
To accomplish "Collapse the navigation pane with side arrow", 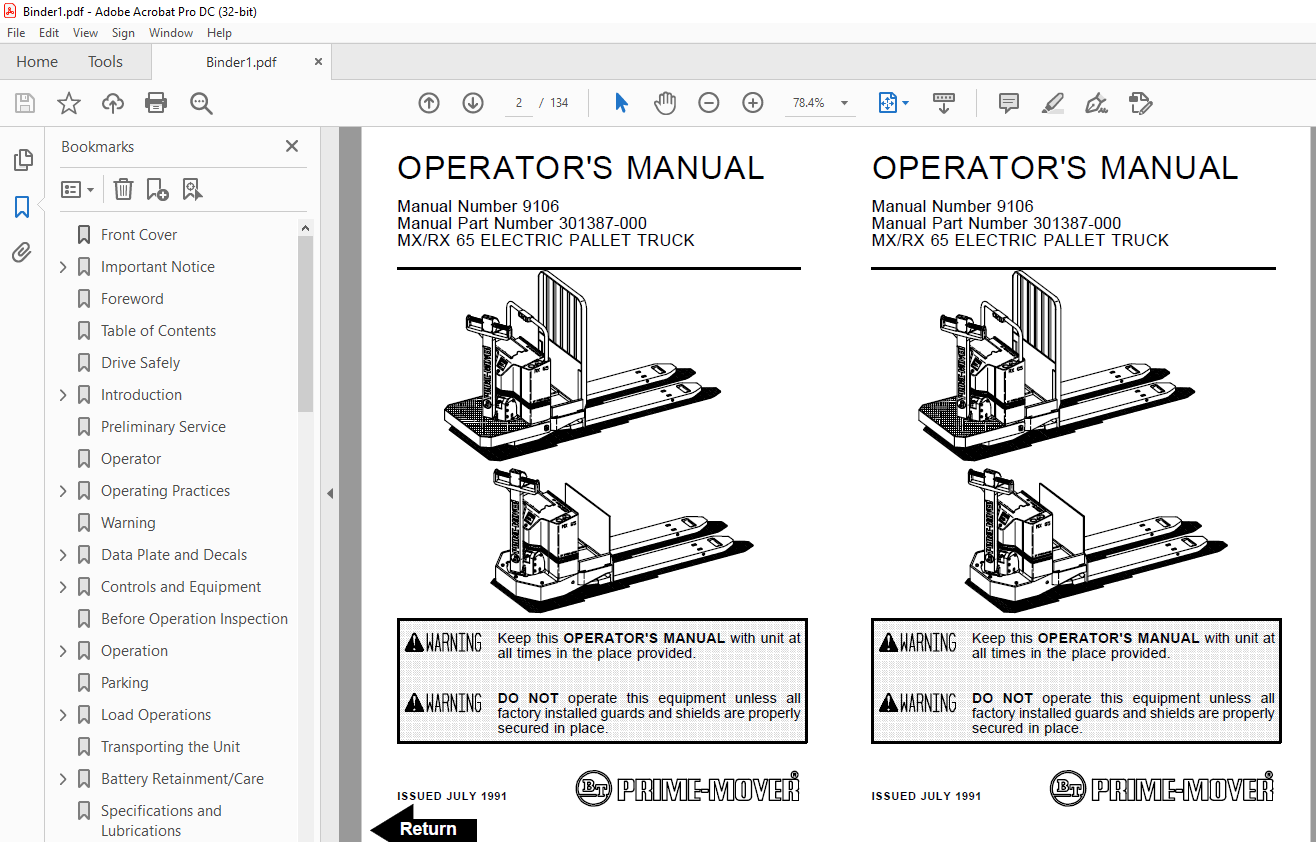I will (x=329, y=493).
